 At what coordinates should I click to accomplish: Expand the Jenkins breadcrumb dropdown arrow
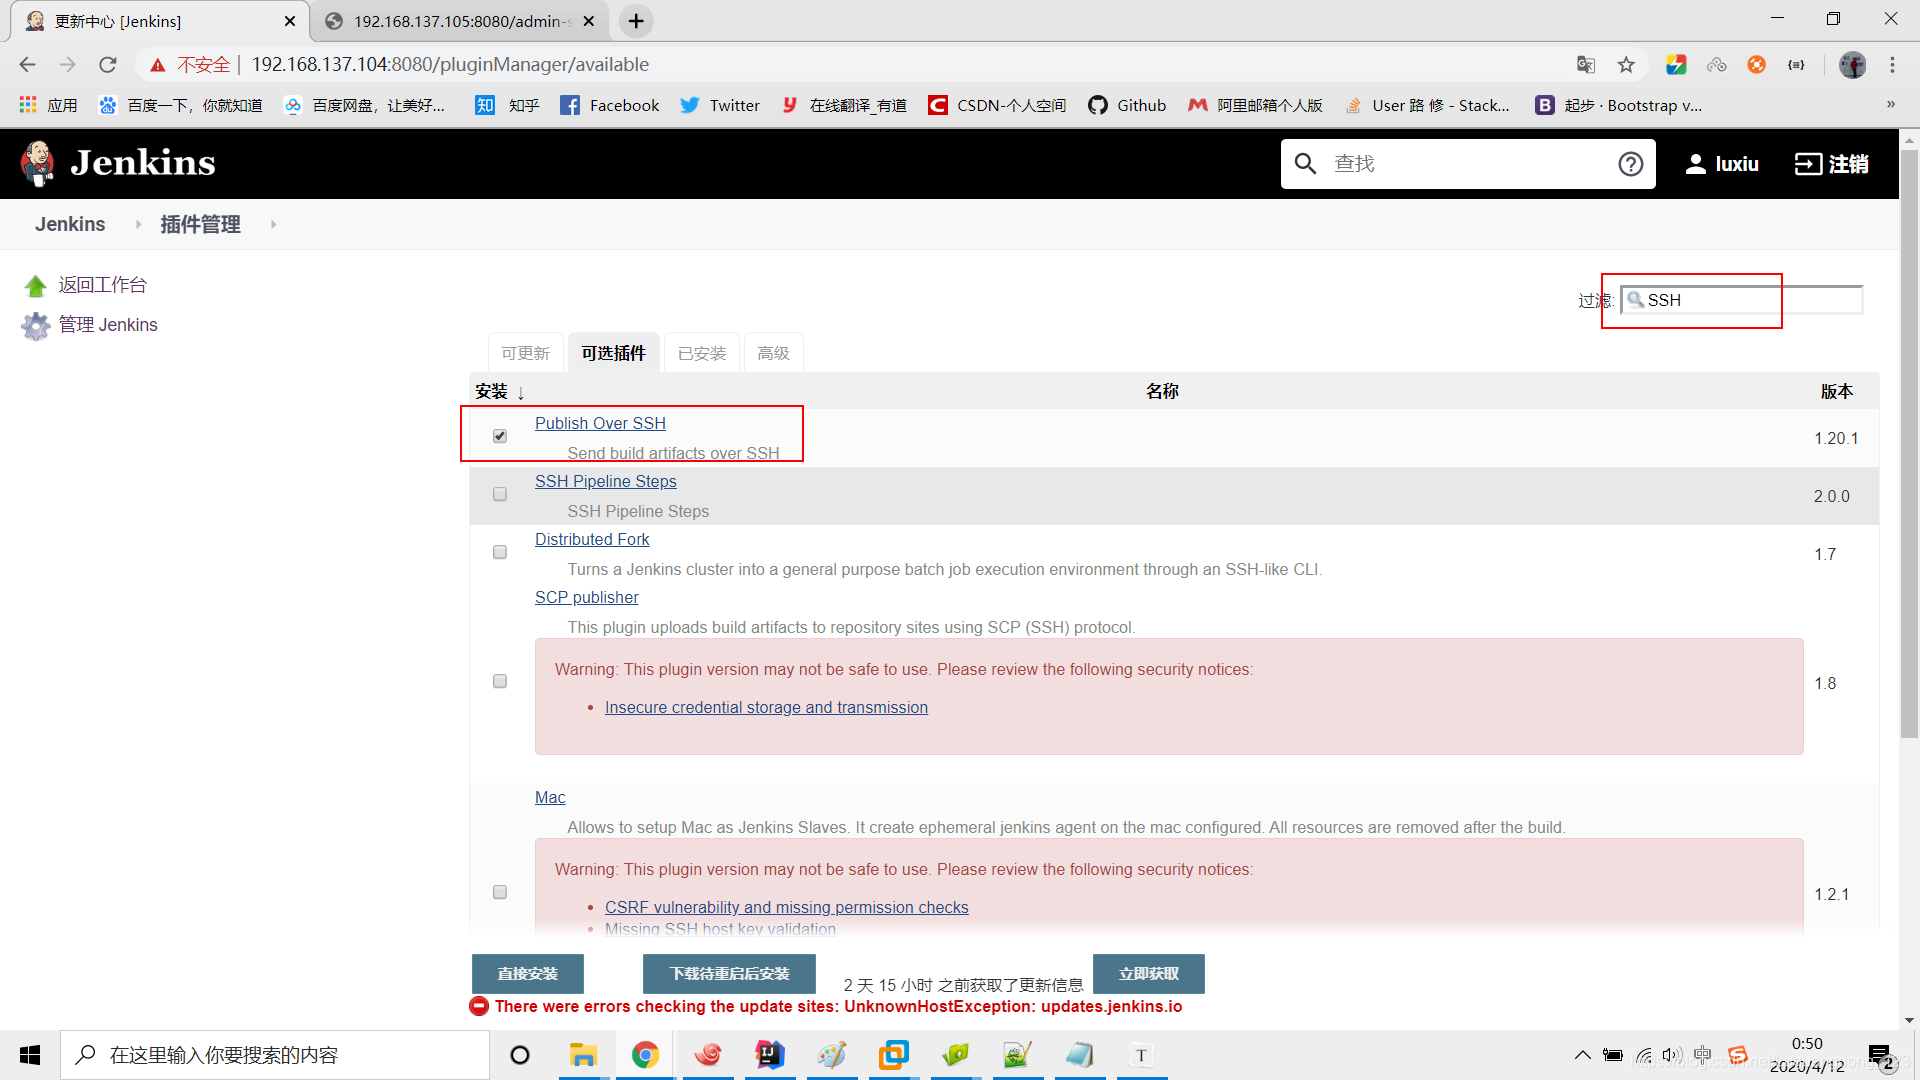(138, 225)
